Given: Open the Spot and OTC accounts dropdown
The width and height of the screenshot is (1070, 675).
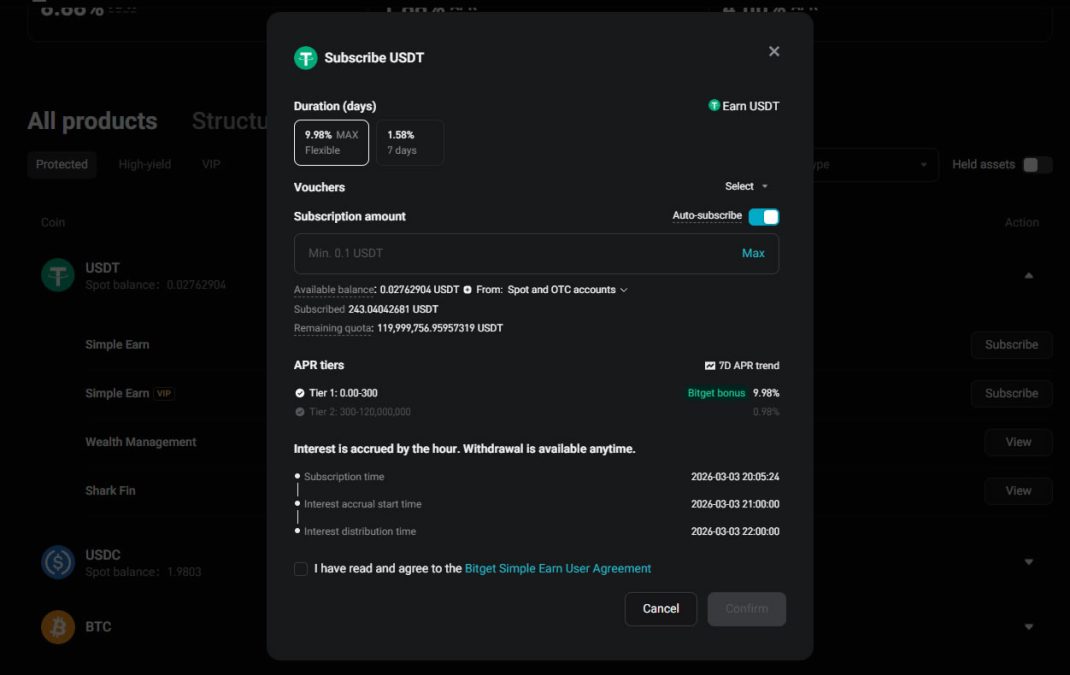Looking at the screenshot, I should [567, 290].
